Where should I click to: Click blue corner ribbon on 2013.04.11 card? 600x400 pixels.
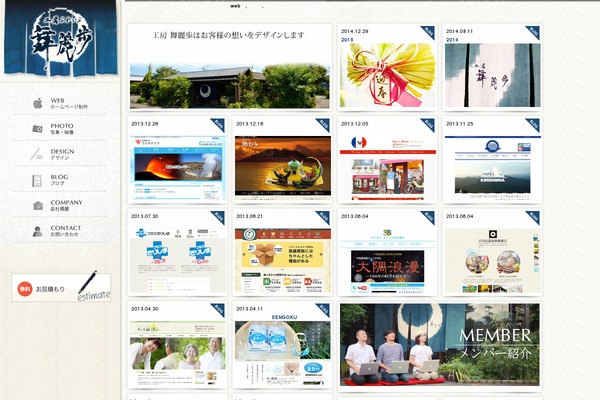point(323,309)
